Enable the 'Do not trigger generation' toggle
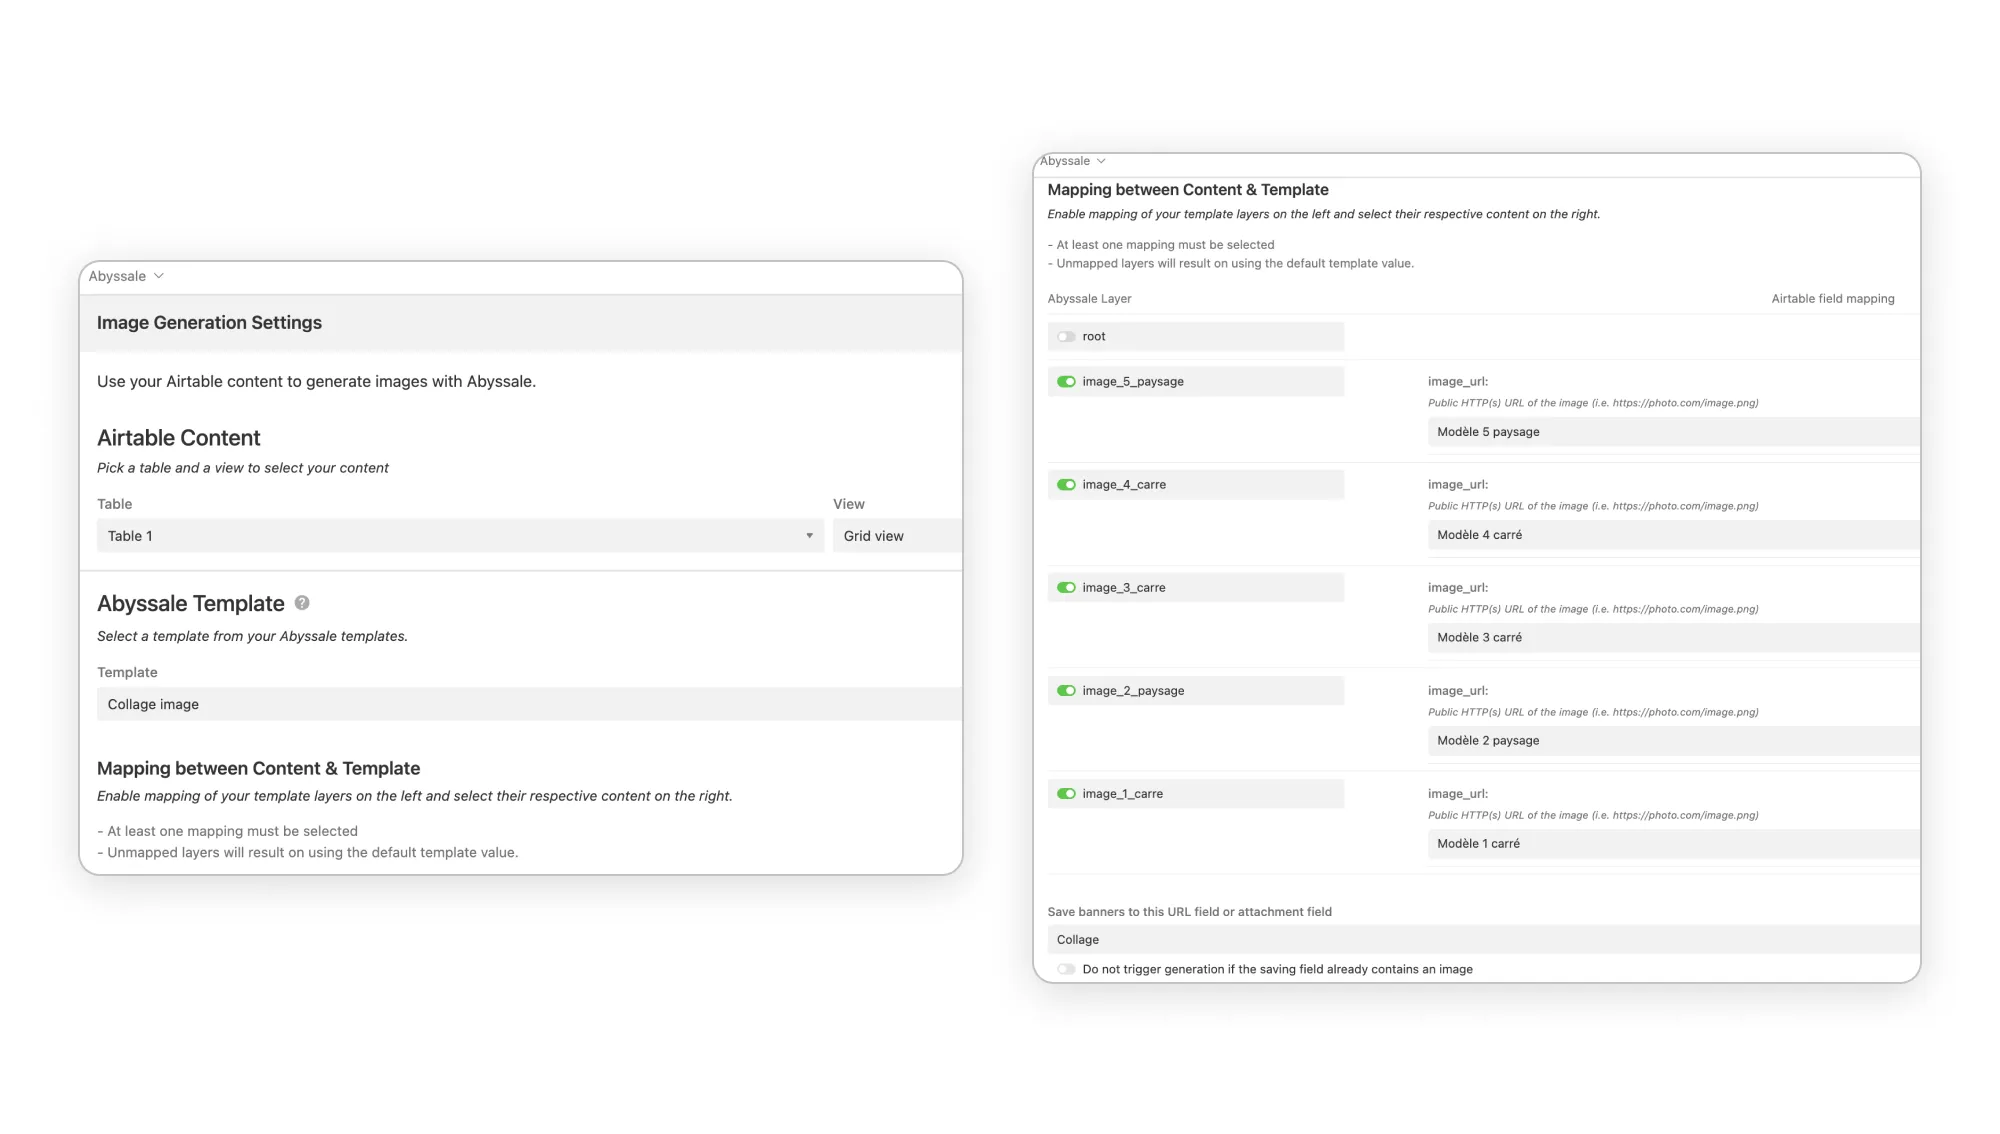Image resolution: width=2000 pixels, height=1134 pixels. tap(1066, 969)
